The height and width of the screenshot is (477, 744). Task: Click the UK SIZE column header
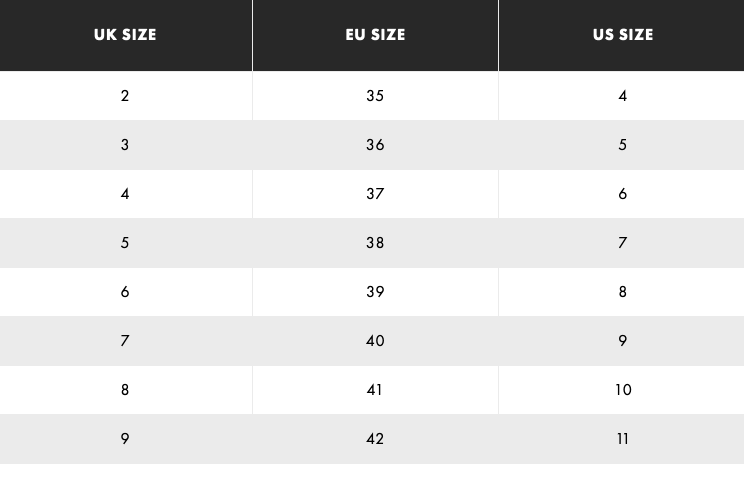point(125,35)
